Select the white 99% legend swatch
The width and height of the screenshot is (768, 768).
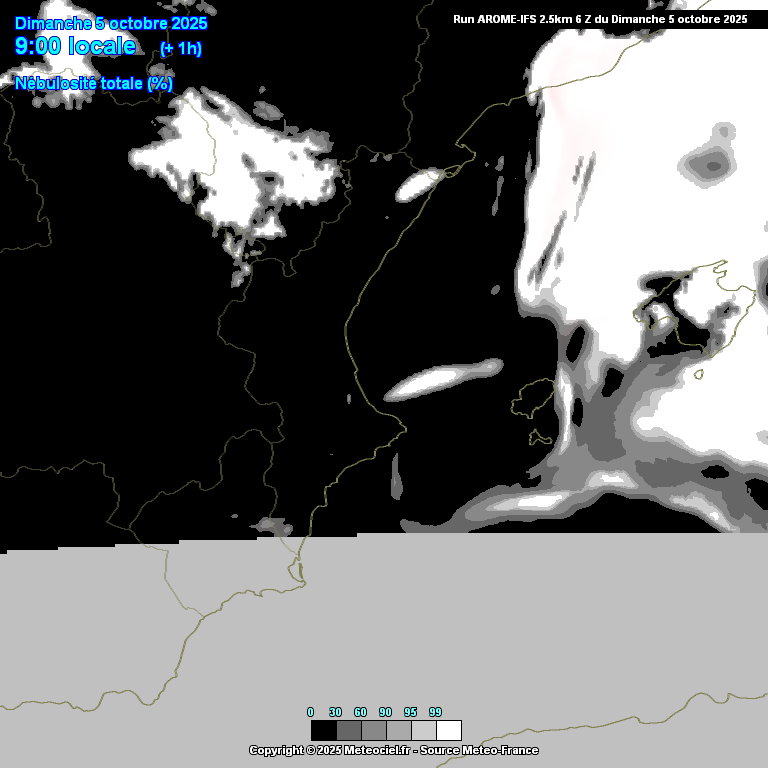click(448, 730)
